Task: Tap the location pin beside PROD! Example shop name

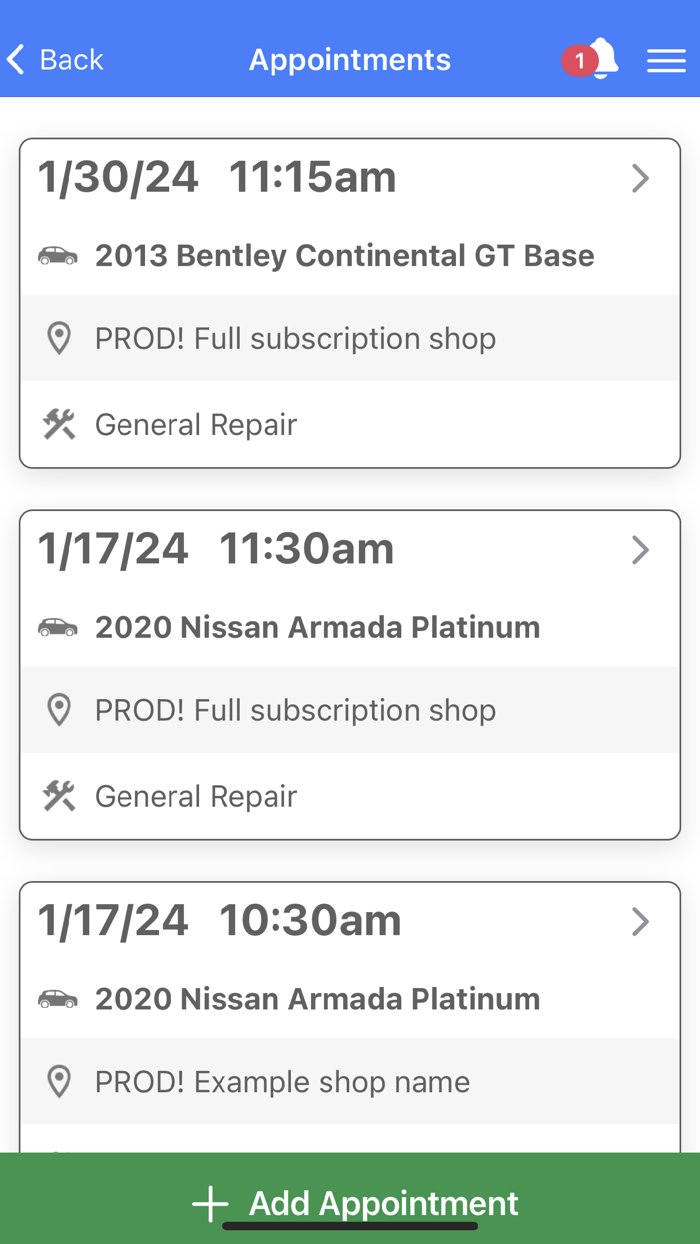Action: click(x=60, y=1082)
